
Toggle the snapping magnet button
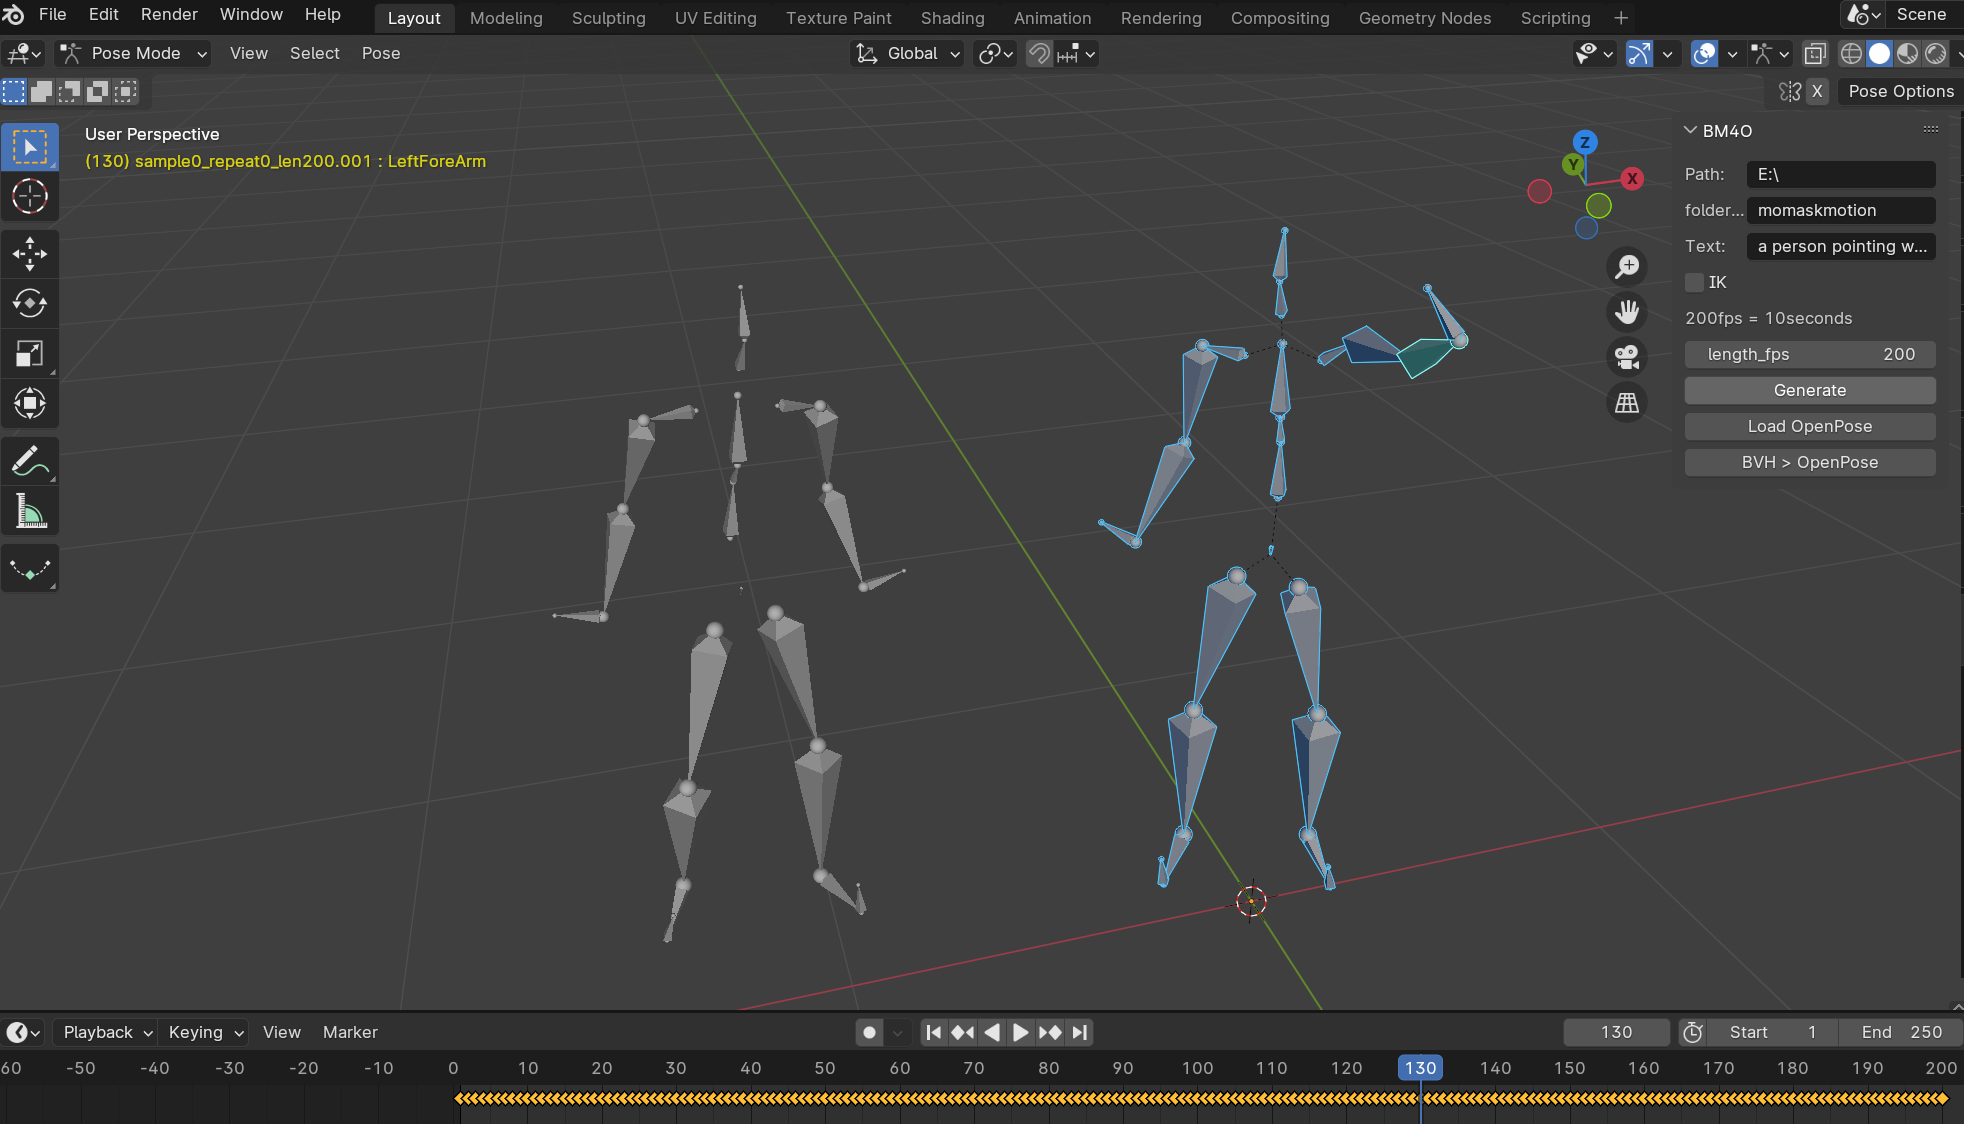click(x=1040, y=54)
